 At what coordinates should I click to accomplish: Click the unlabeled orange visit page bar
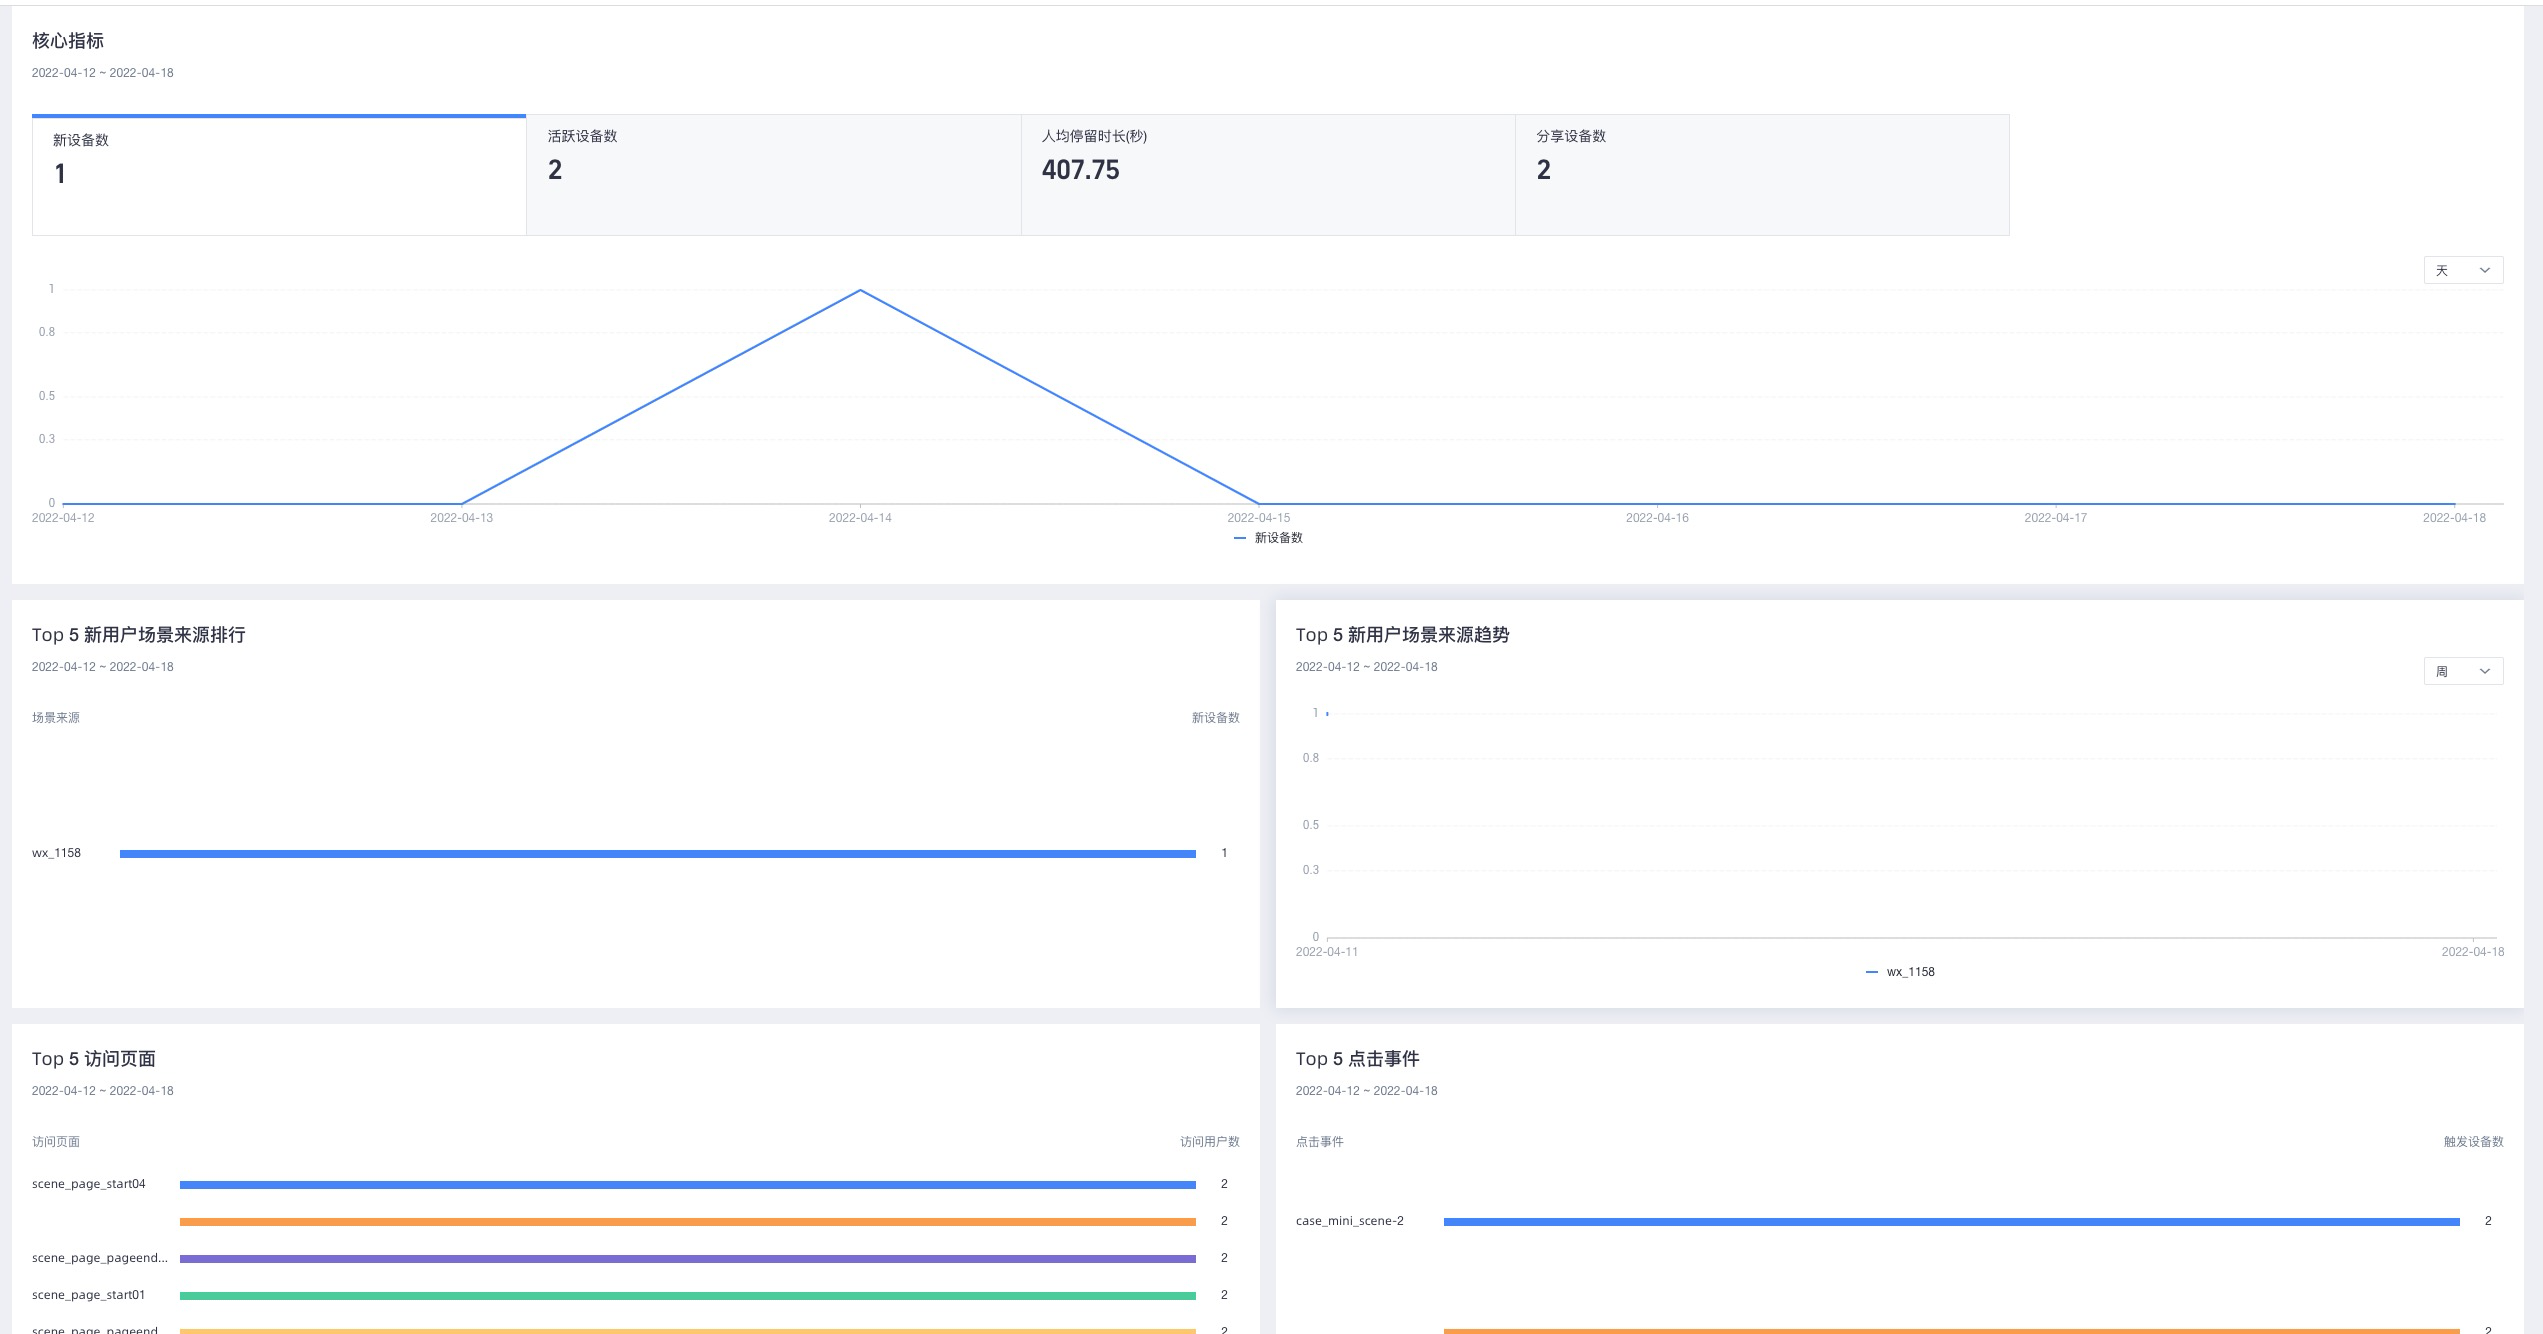(688, 1221)
